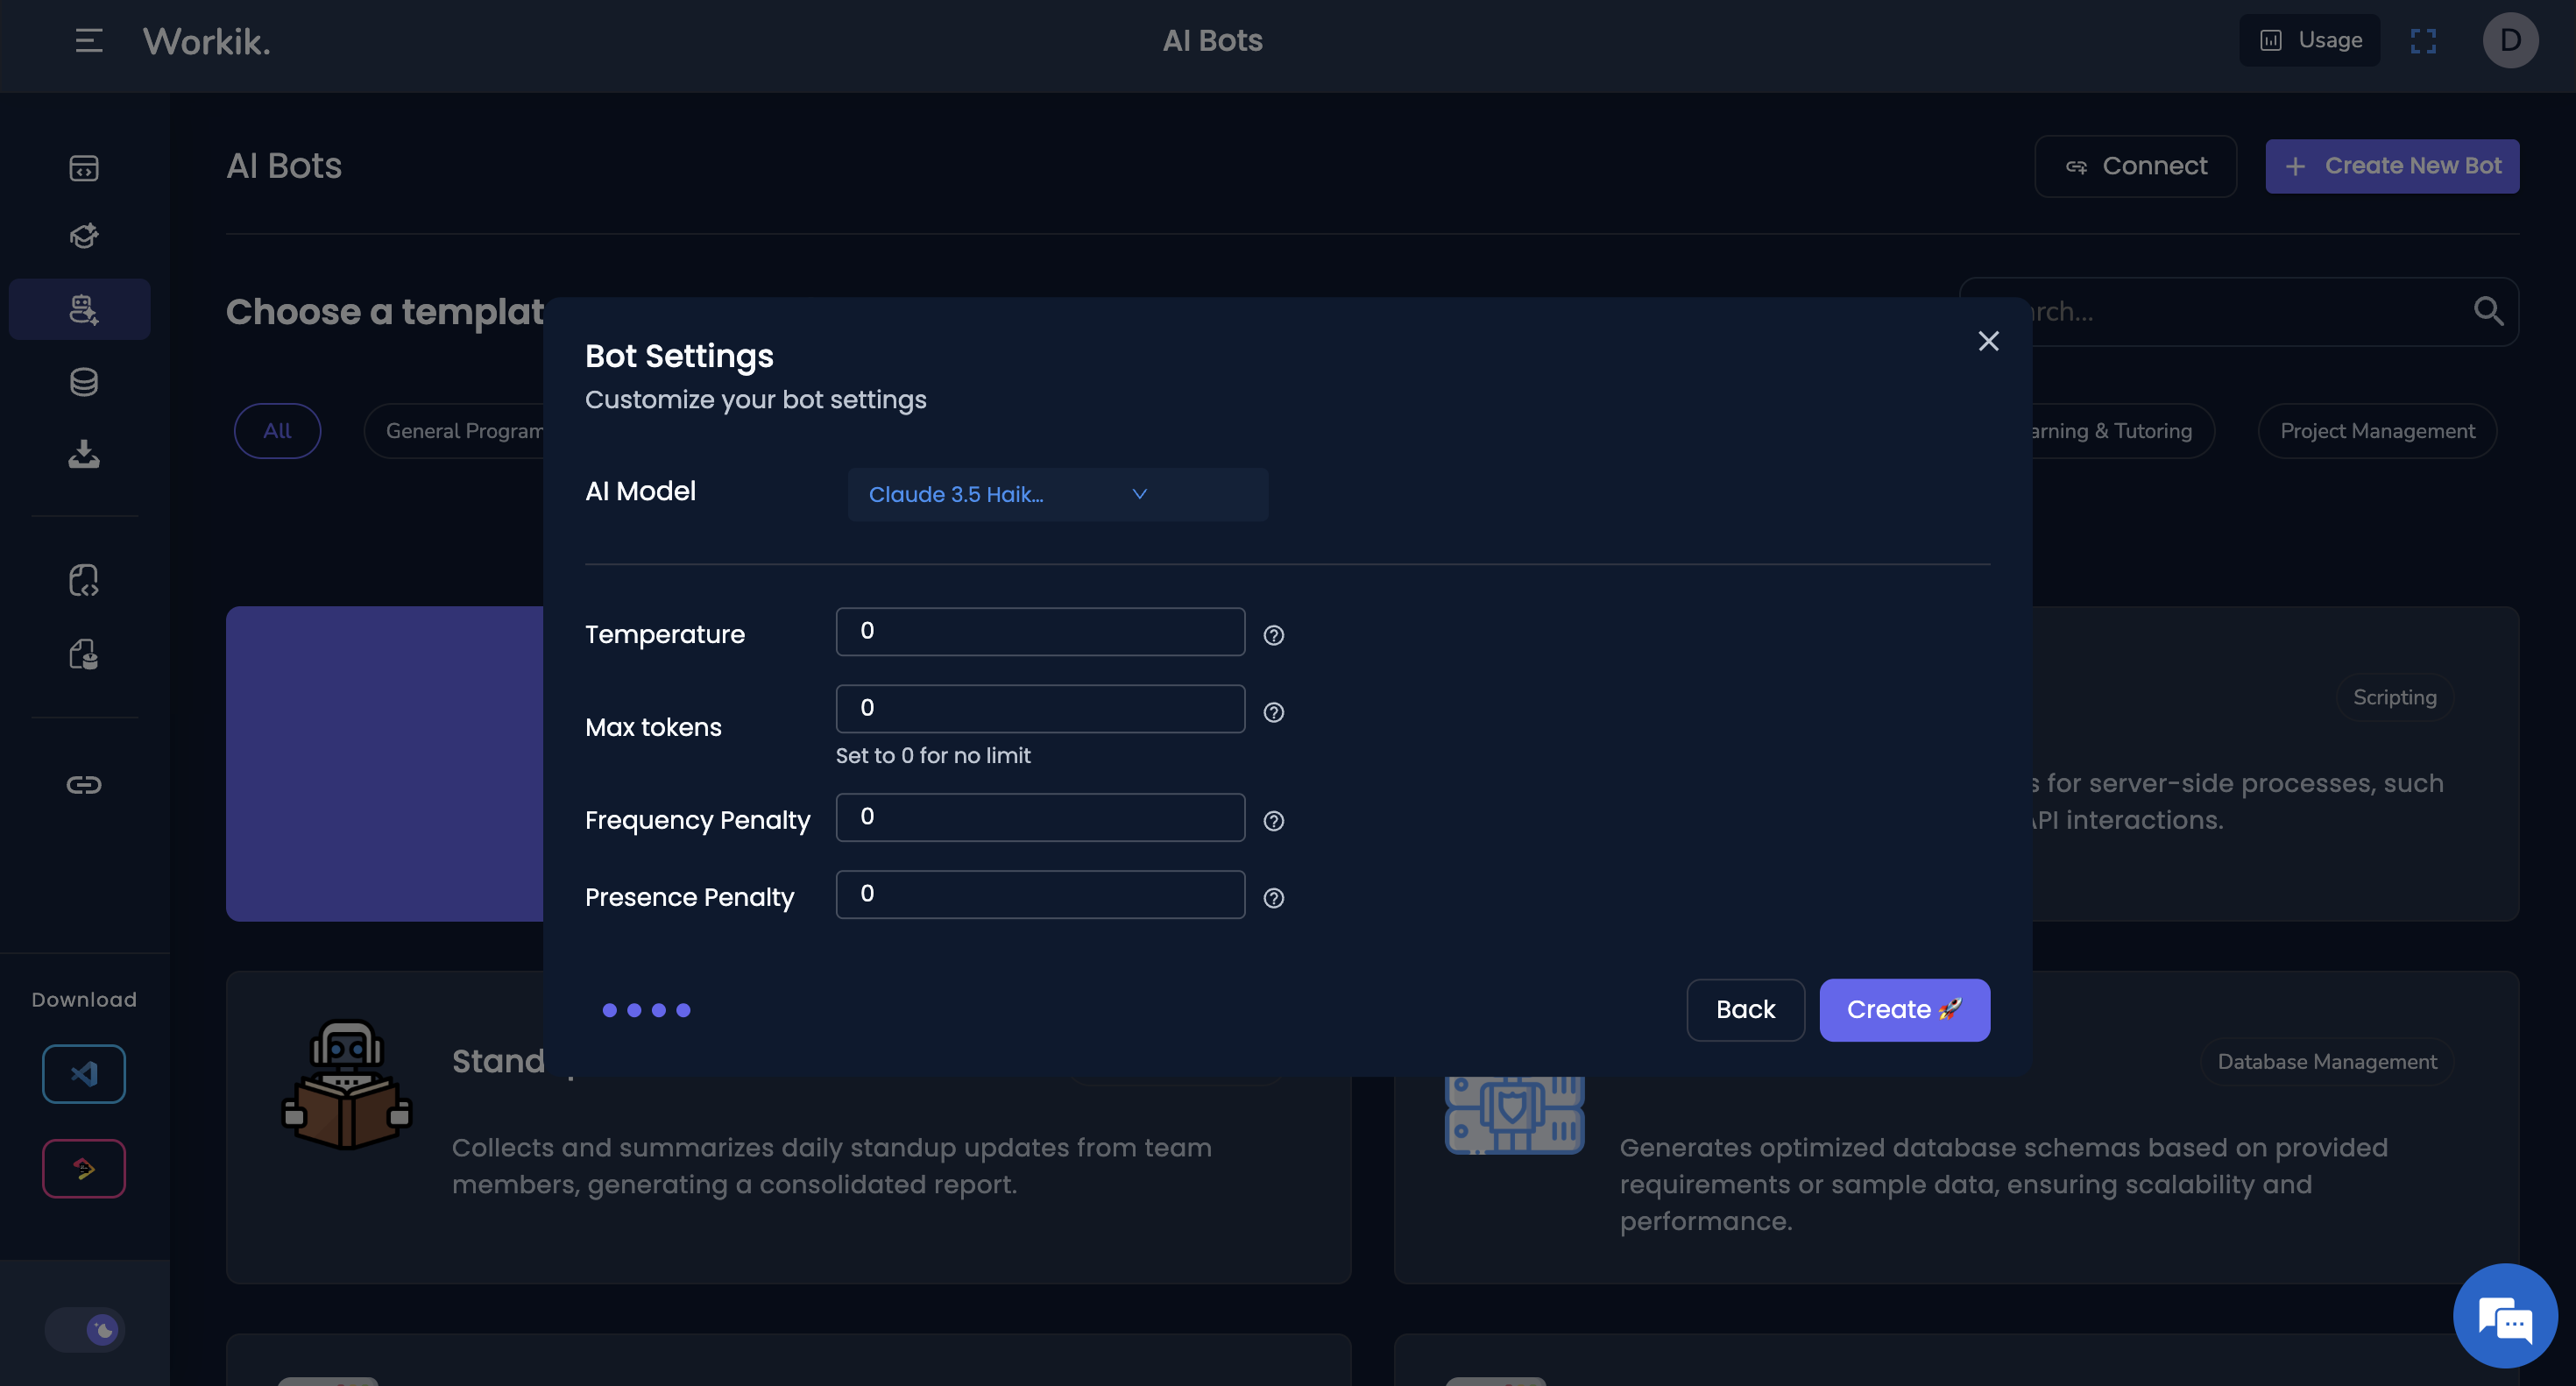Open the live chat bubble
The image size is (2576, 1386).
point(2505,1316)
